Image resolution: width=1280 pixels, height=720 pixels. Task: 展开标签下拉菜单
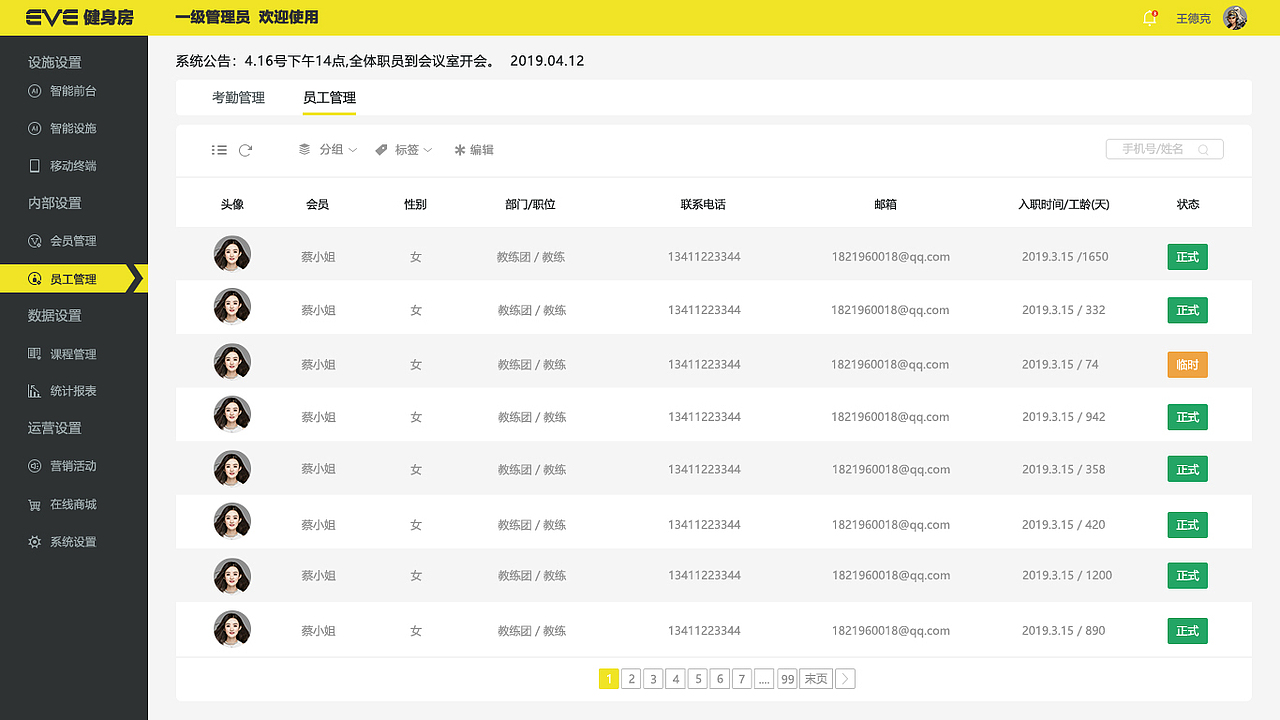tap(405, 149)
